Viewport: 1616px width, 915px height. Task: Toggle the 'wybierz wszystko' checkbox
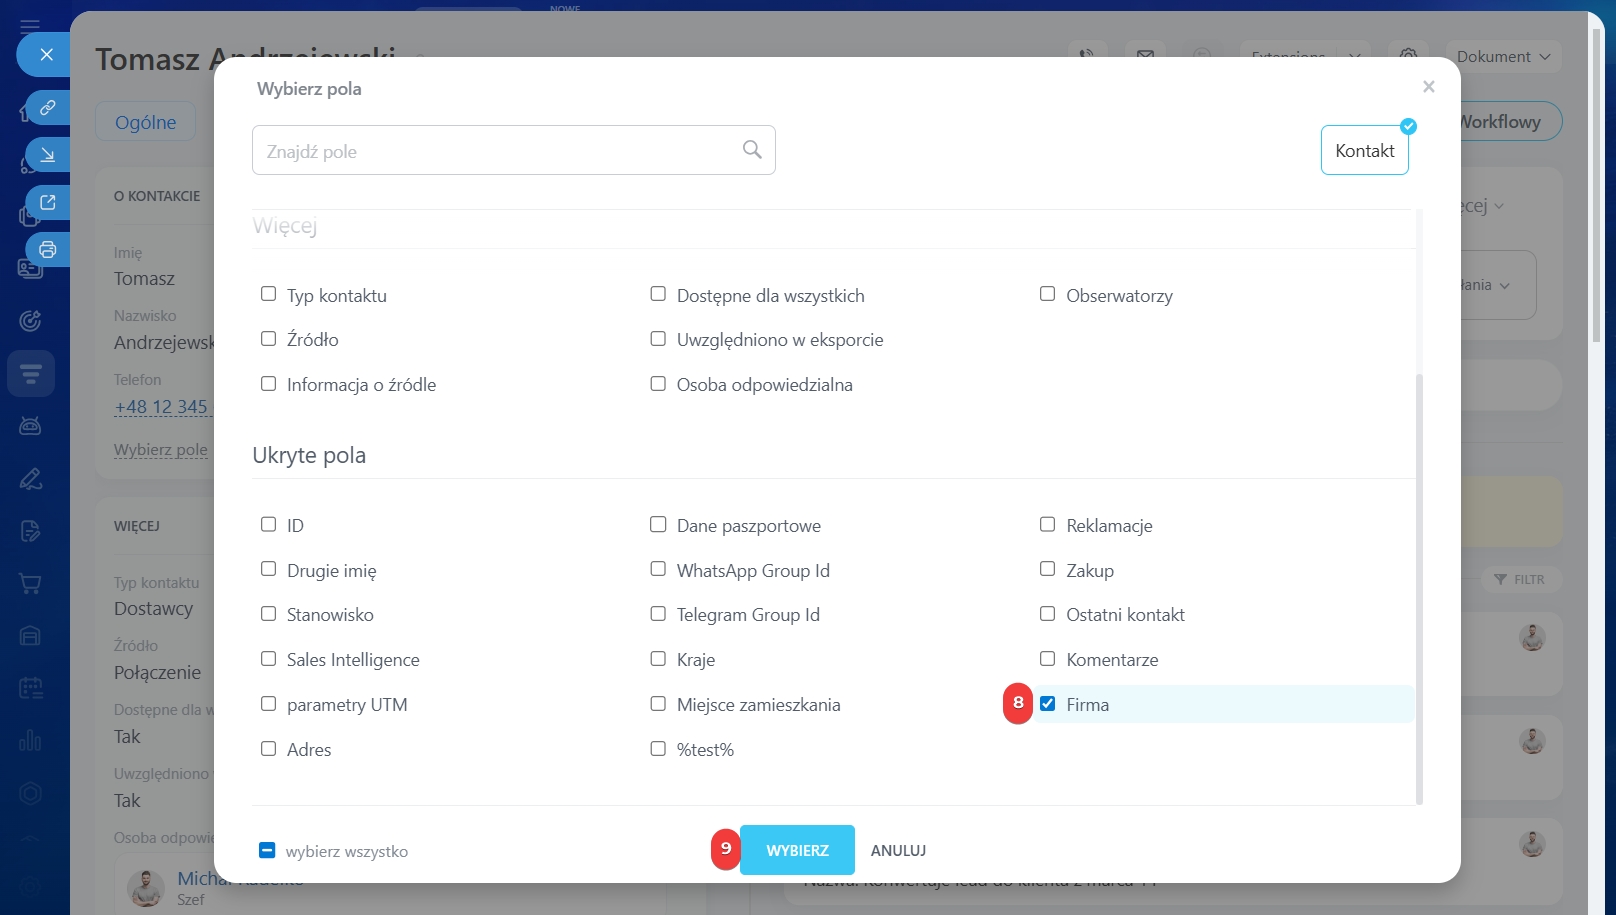267,851
